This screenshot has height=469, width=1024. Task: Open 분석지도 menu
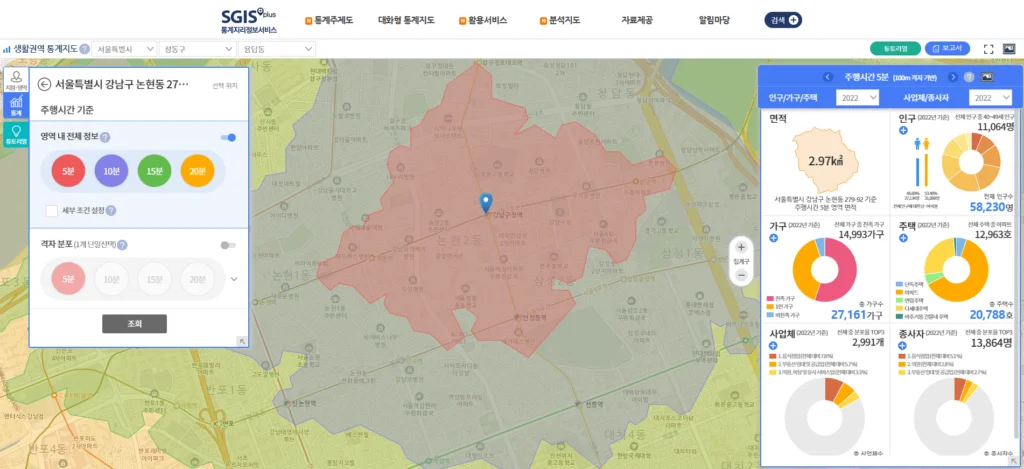(x=560, y=20)
